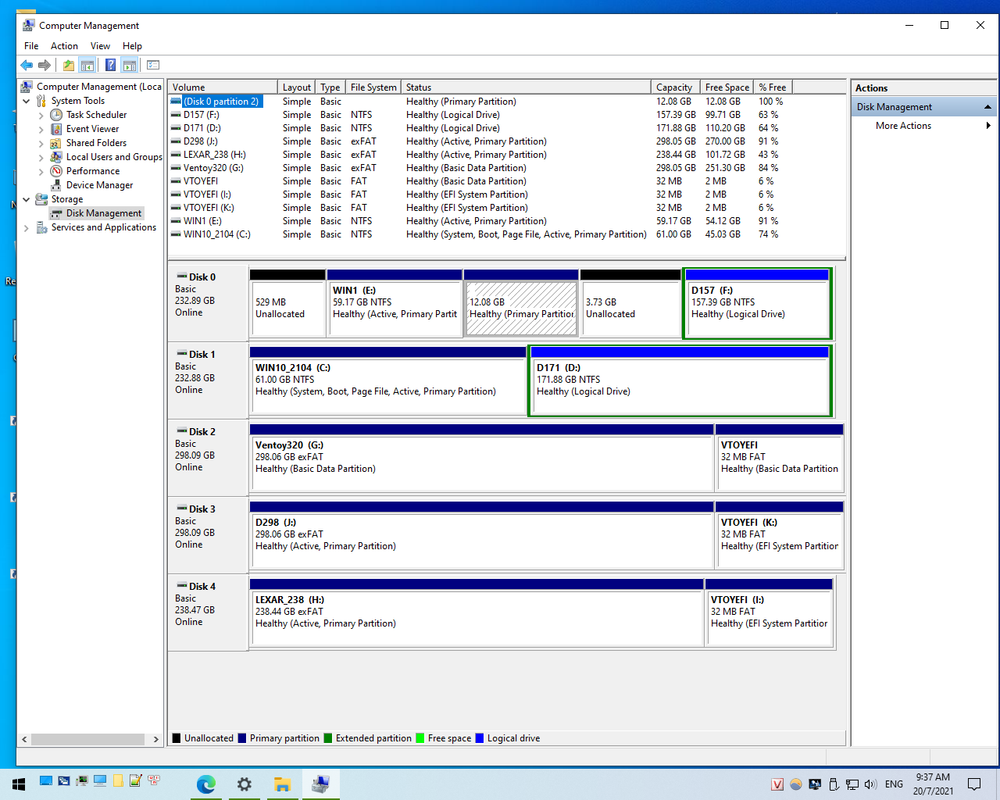Click the volume speaker tray icon

pyautogui.click(x=871, y=784)
